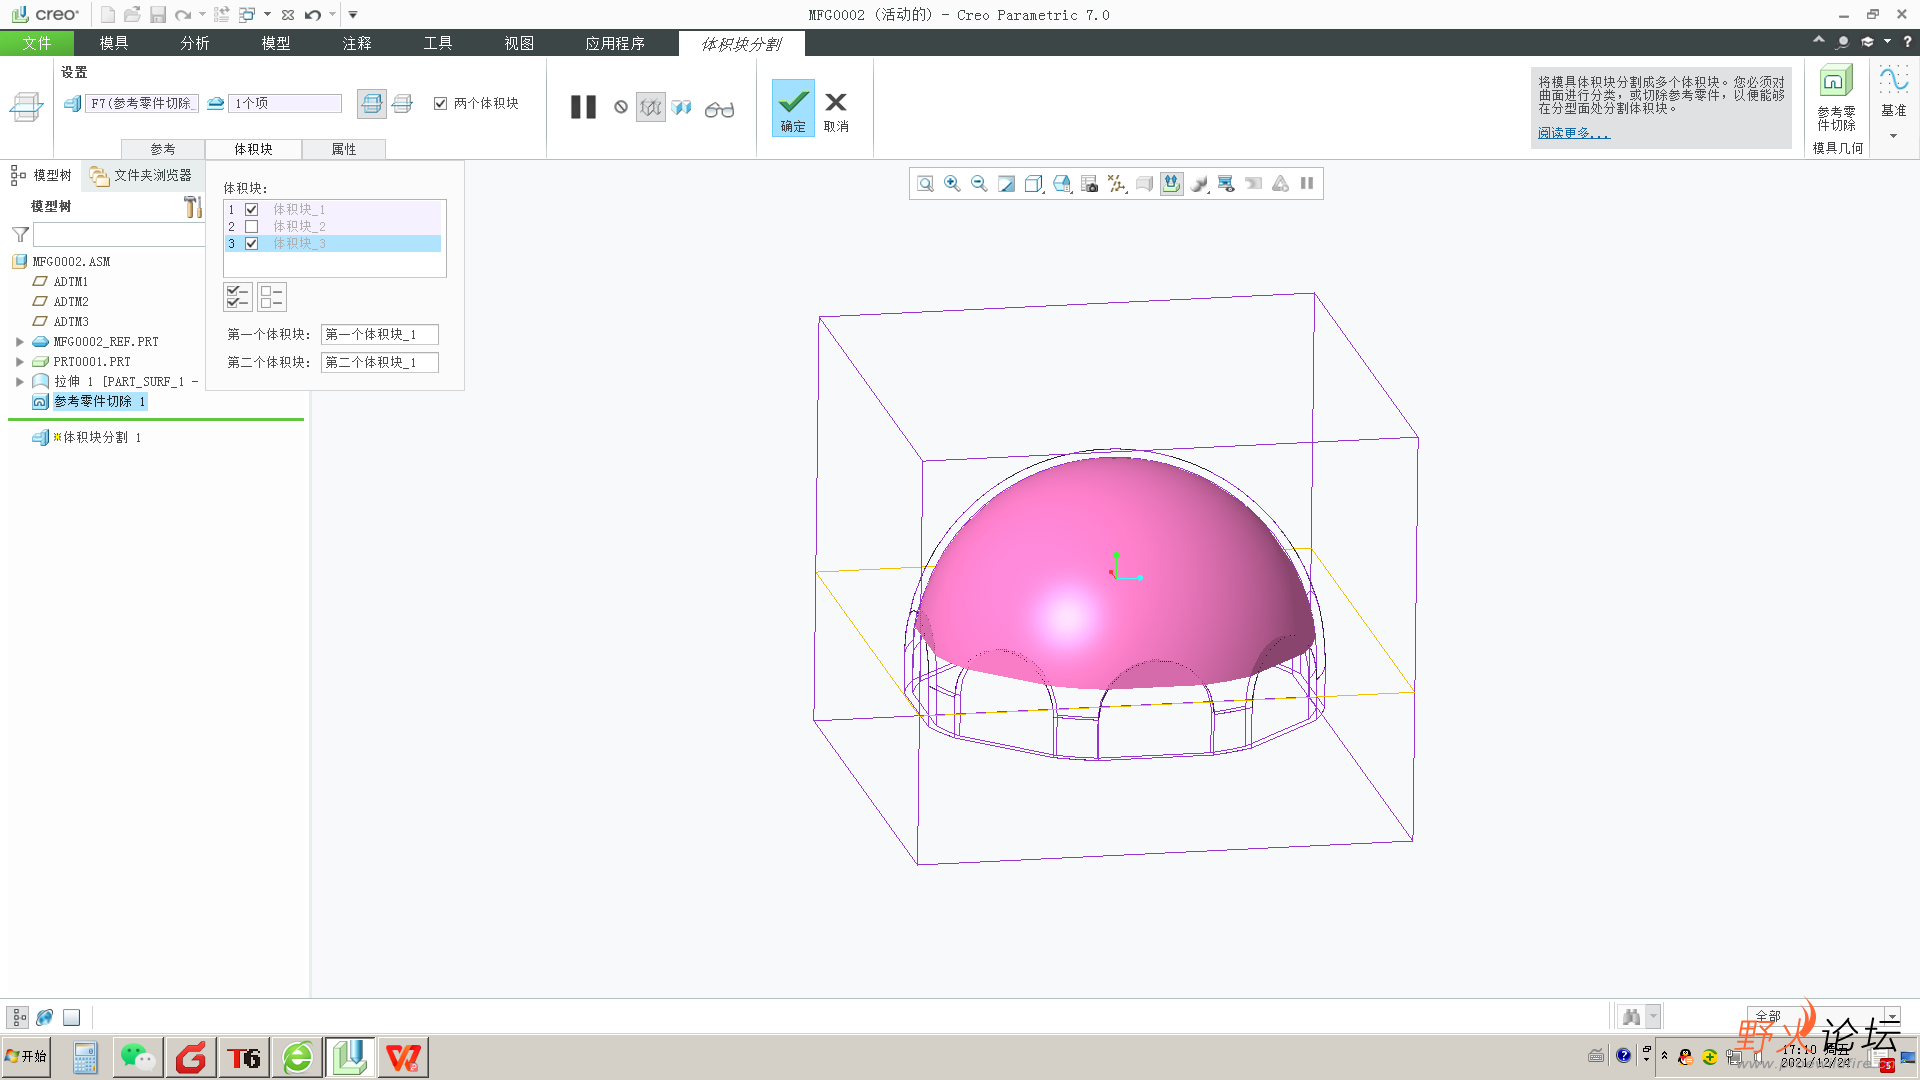Click the model tree filter search field
This screenshot has width=1920, height=1080.
pyautogui.click(x=119, y=235)
